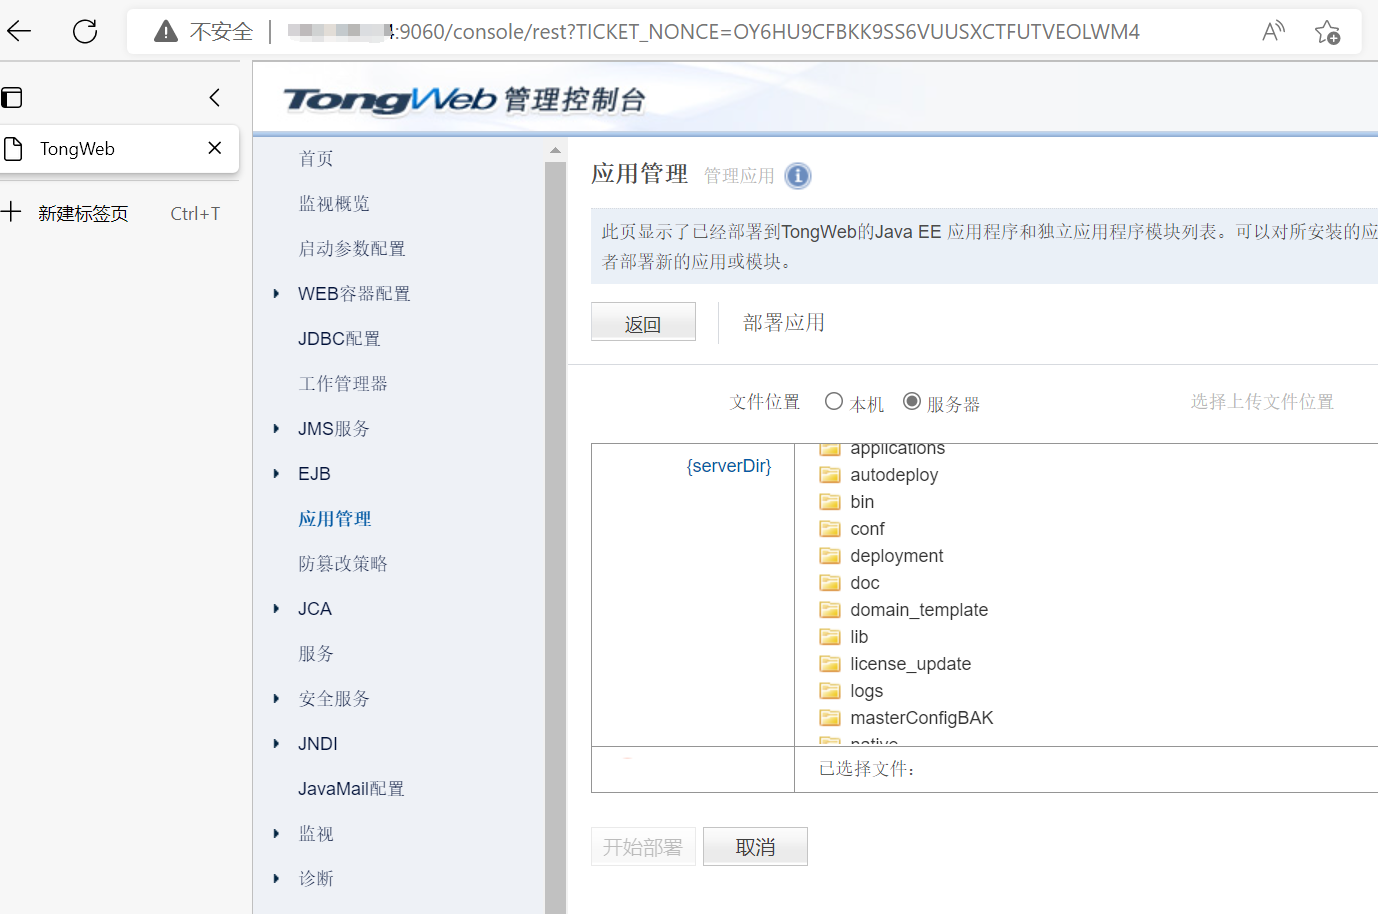The height and width of the screenshot is (914, 1378).
Task: Select the 本机 file location option
Action: click(834, 401)
